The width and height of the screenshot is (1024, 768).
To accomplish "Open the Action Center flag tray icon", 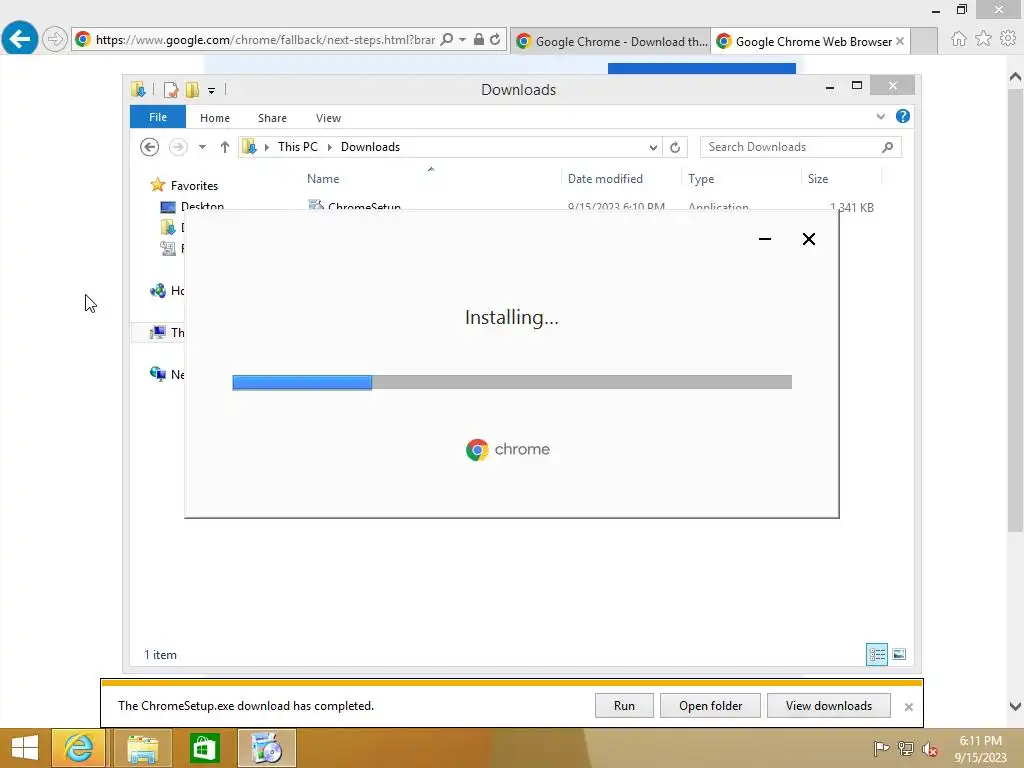I will 881,748.
